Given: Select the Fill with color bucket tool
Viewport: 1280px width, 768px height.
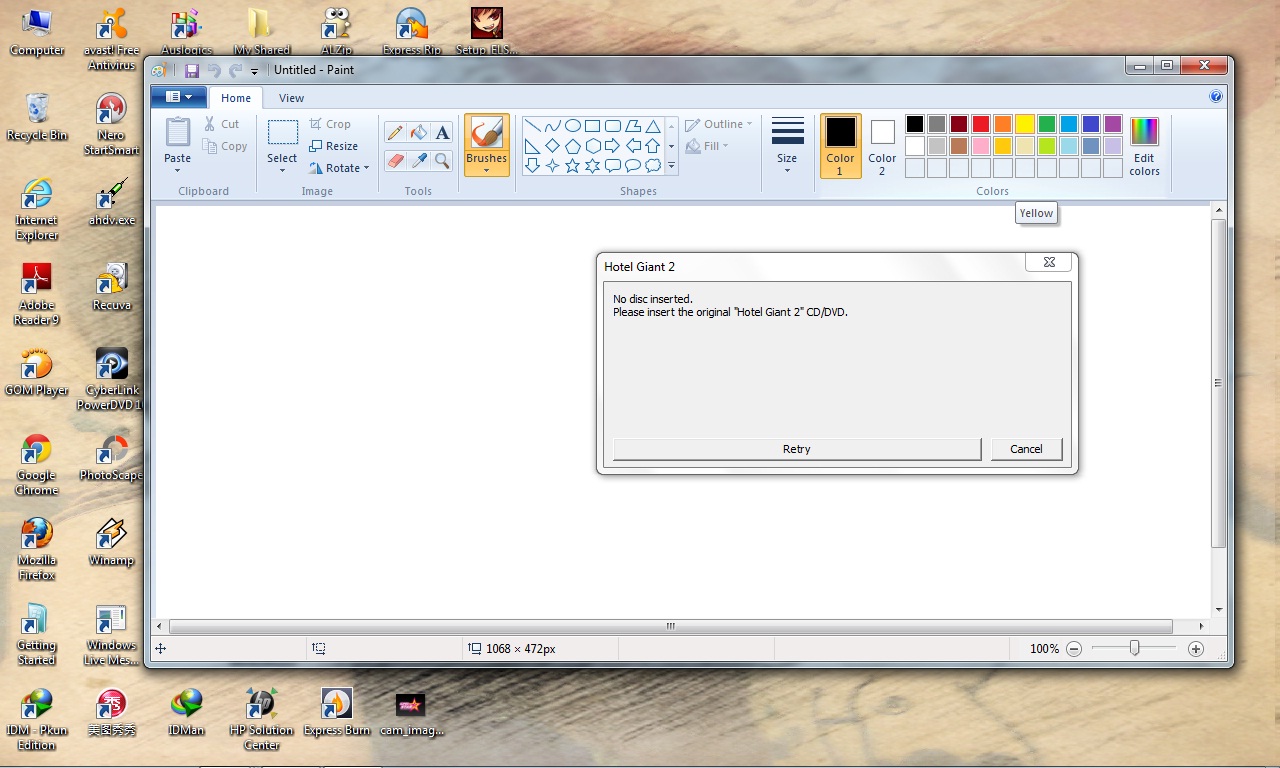Looking at the screenshot, I should 419,133.
